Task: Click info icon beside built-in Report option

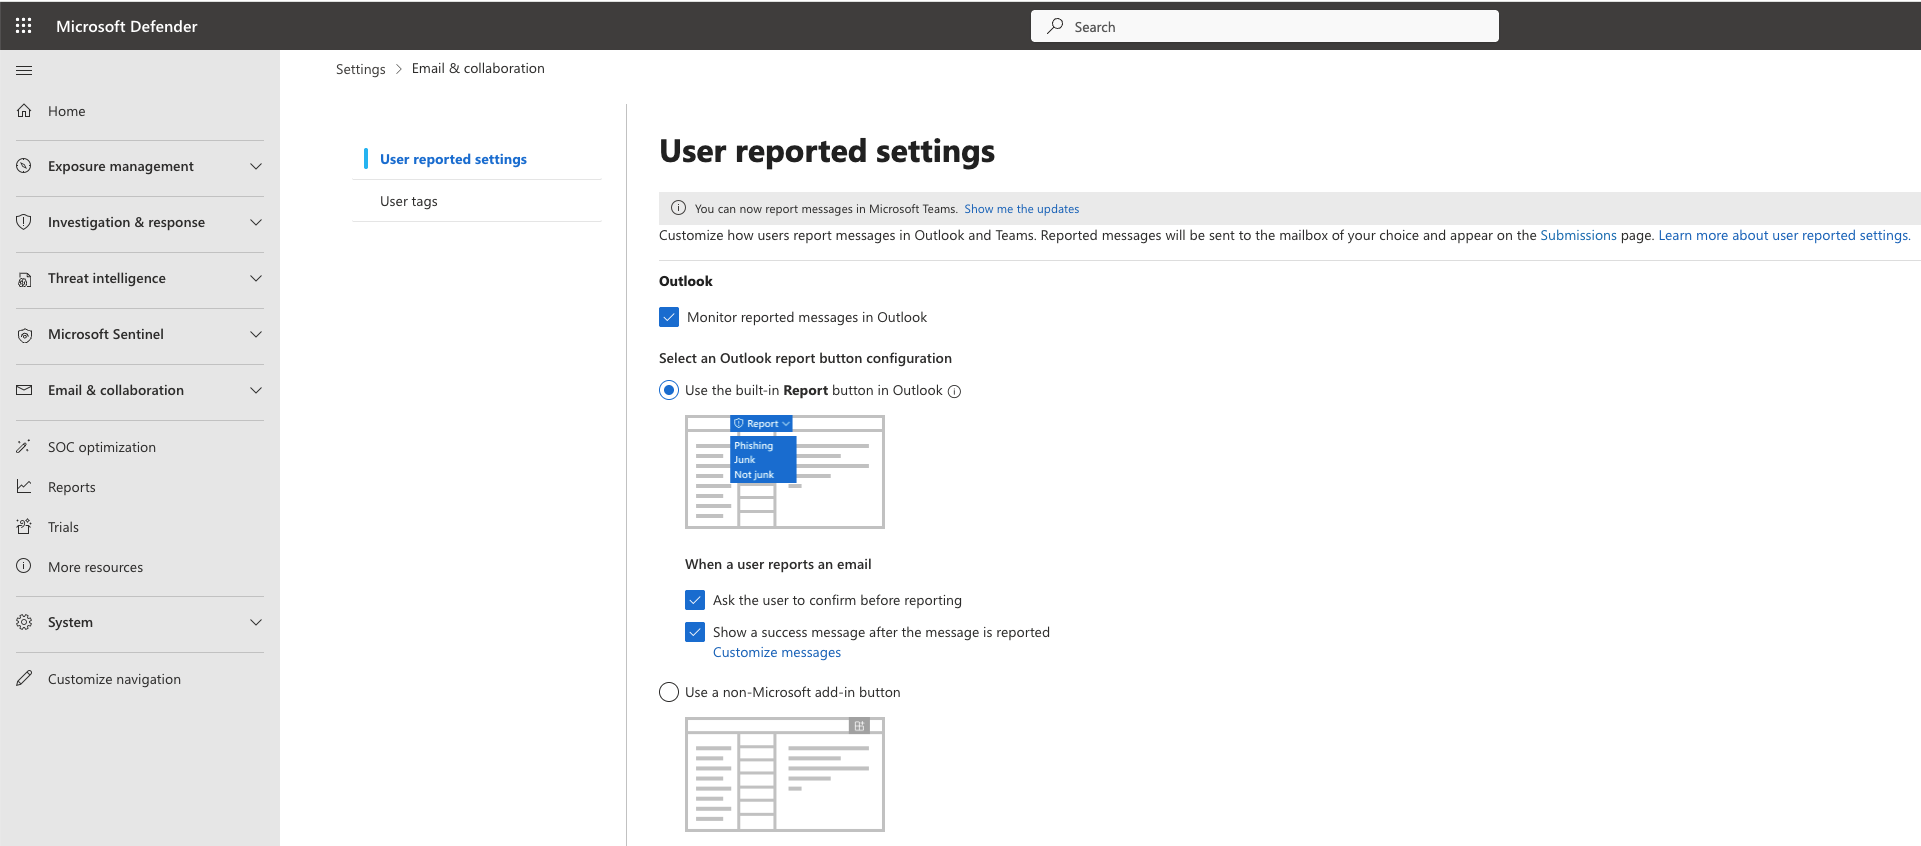Action: [954, 391]
